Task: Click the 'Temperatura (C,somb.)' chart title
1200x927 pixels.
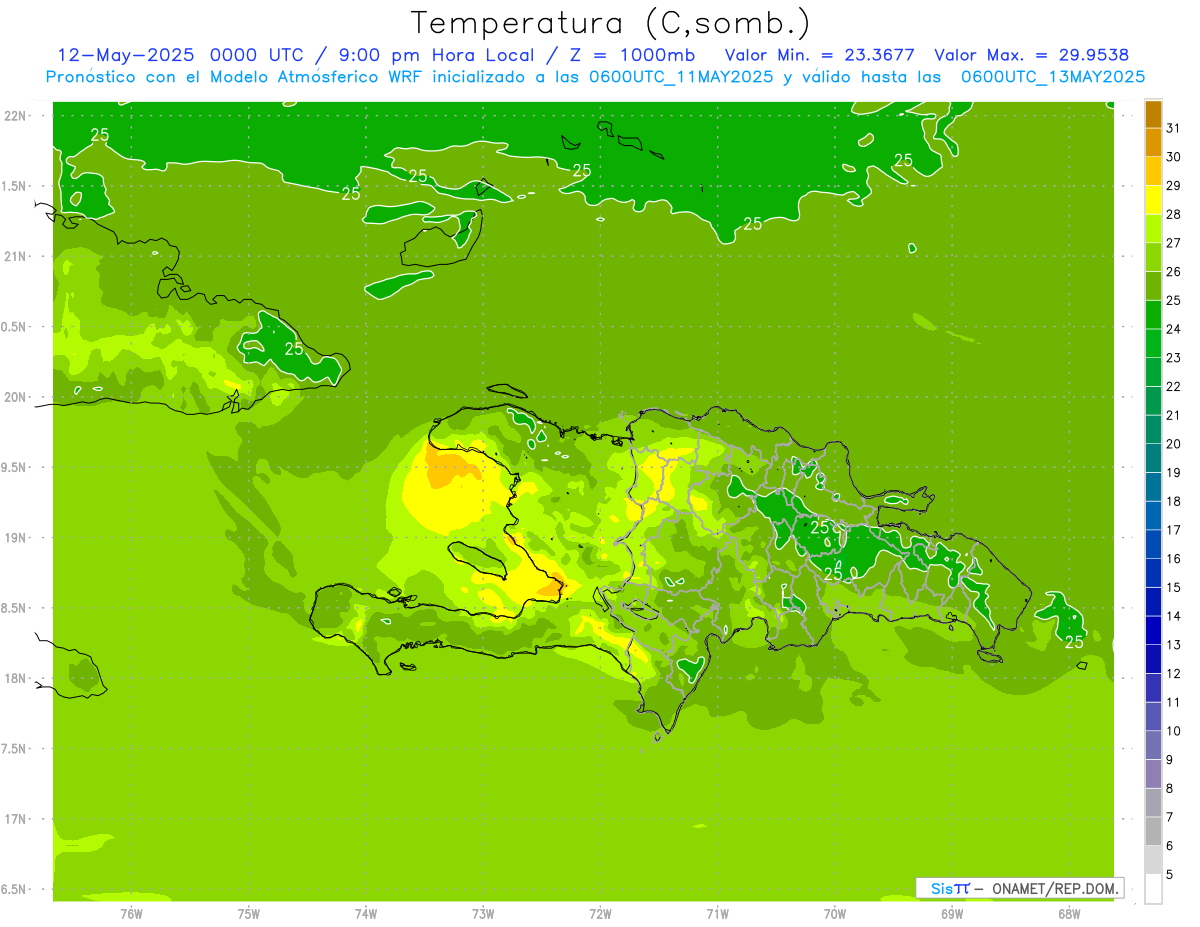Action: (611, 22)
